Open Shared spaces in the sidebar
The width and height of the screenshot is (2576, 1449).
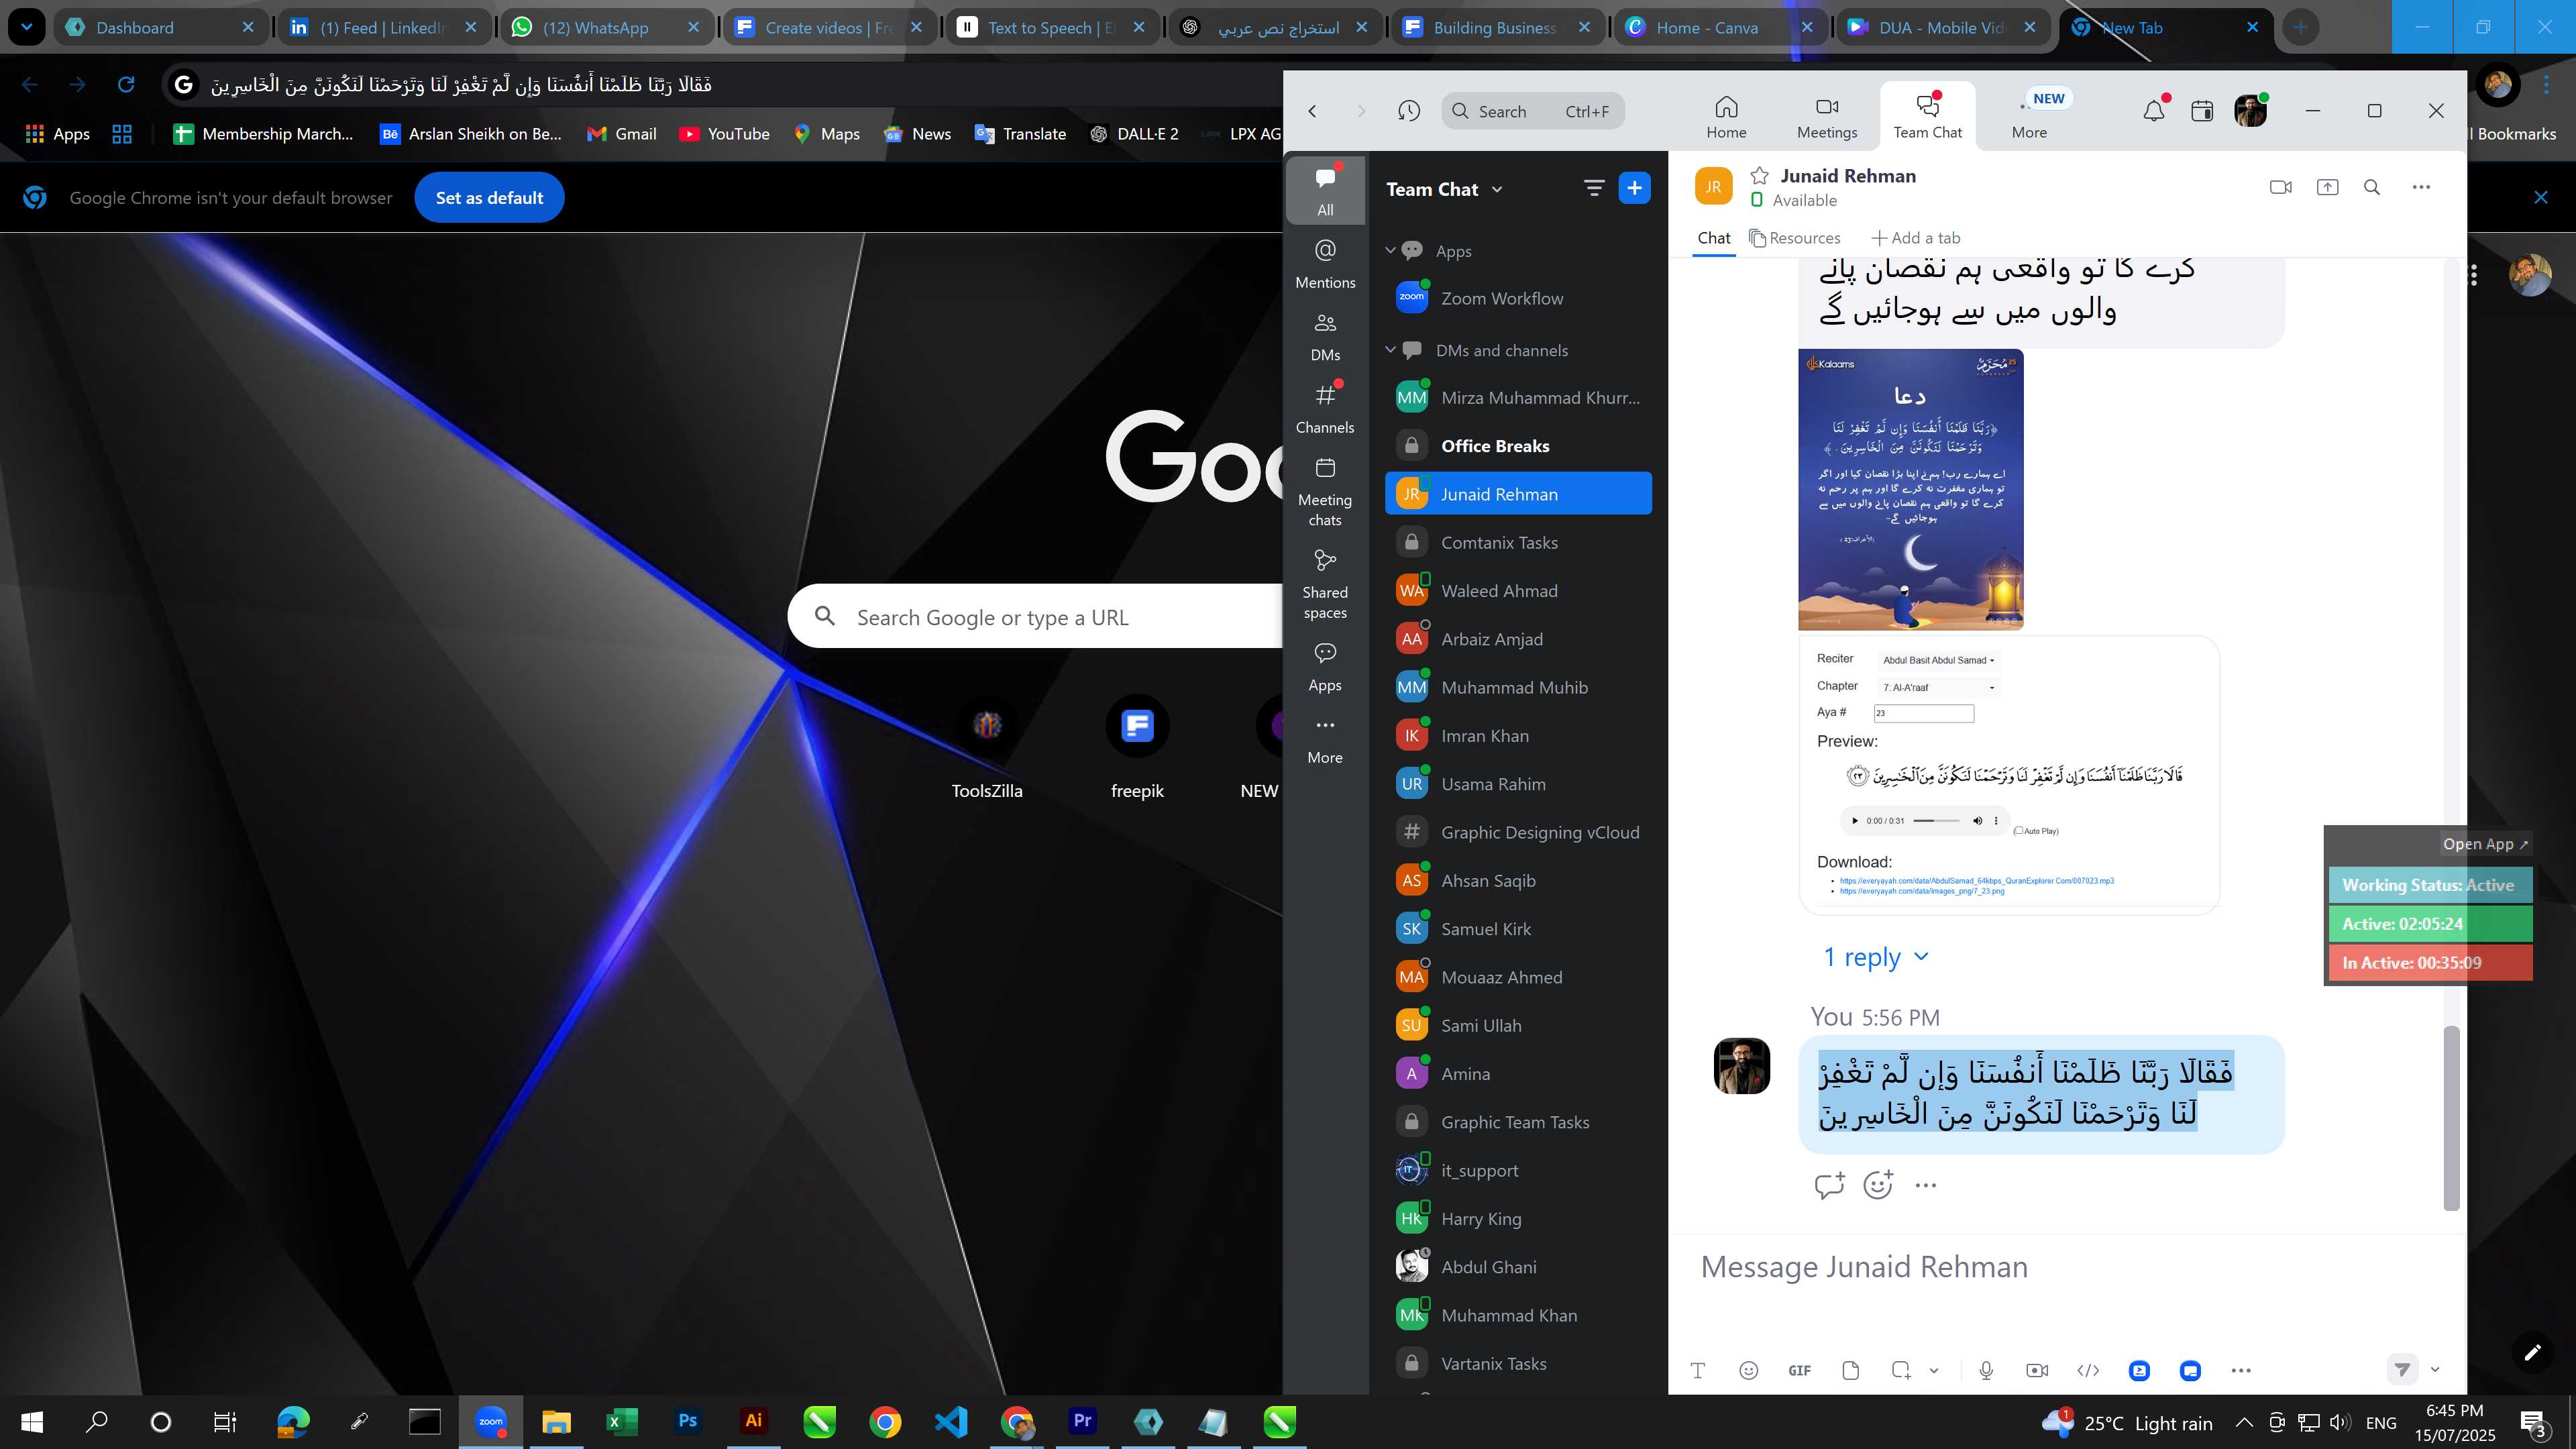click(1325, 585)
